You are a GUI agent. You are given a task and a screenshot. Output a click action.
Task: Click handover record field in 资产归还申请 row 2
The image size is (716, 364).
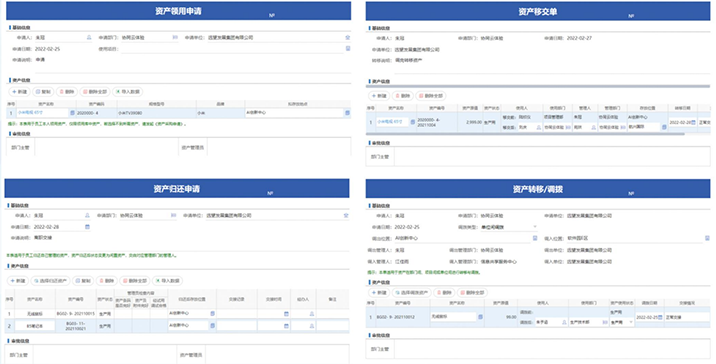[x=237, y=326]
